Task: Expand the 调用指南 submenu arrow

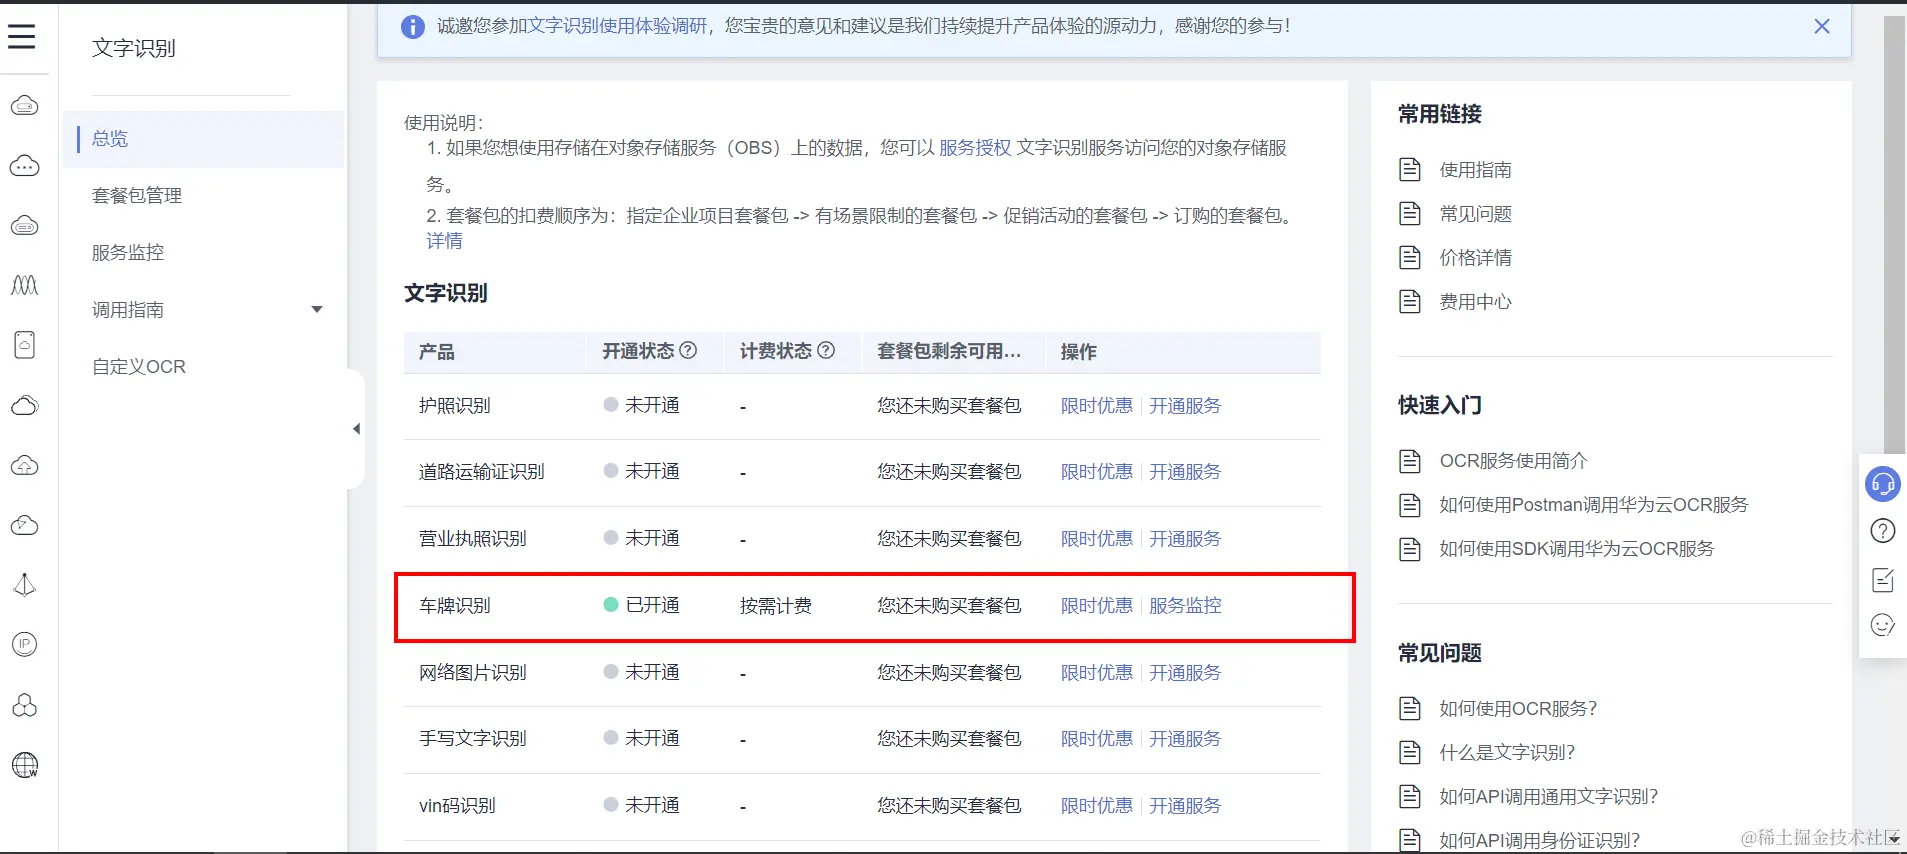Action: pyautogui.click(x=317, y=310)
